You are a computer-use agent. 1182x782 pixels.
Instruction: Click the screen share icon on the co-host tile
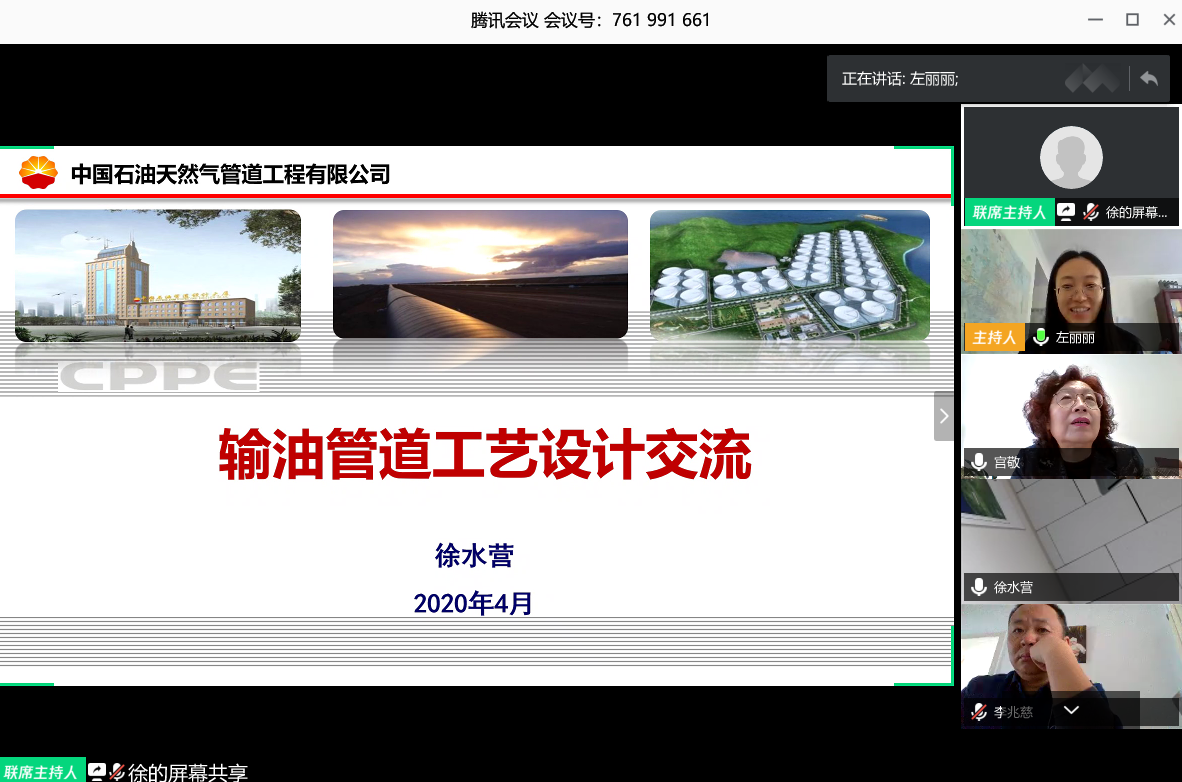[x=1066, y=212]
